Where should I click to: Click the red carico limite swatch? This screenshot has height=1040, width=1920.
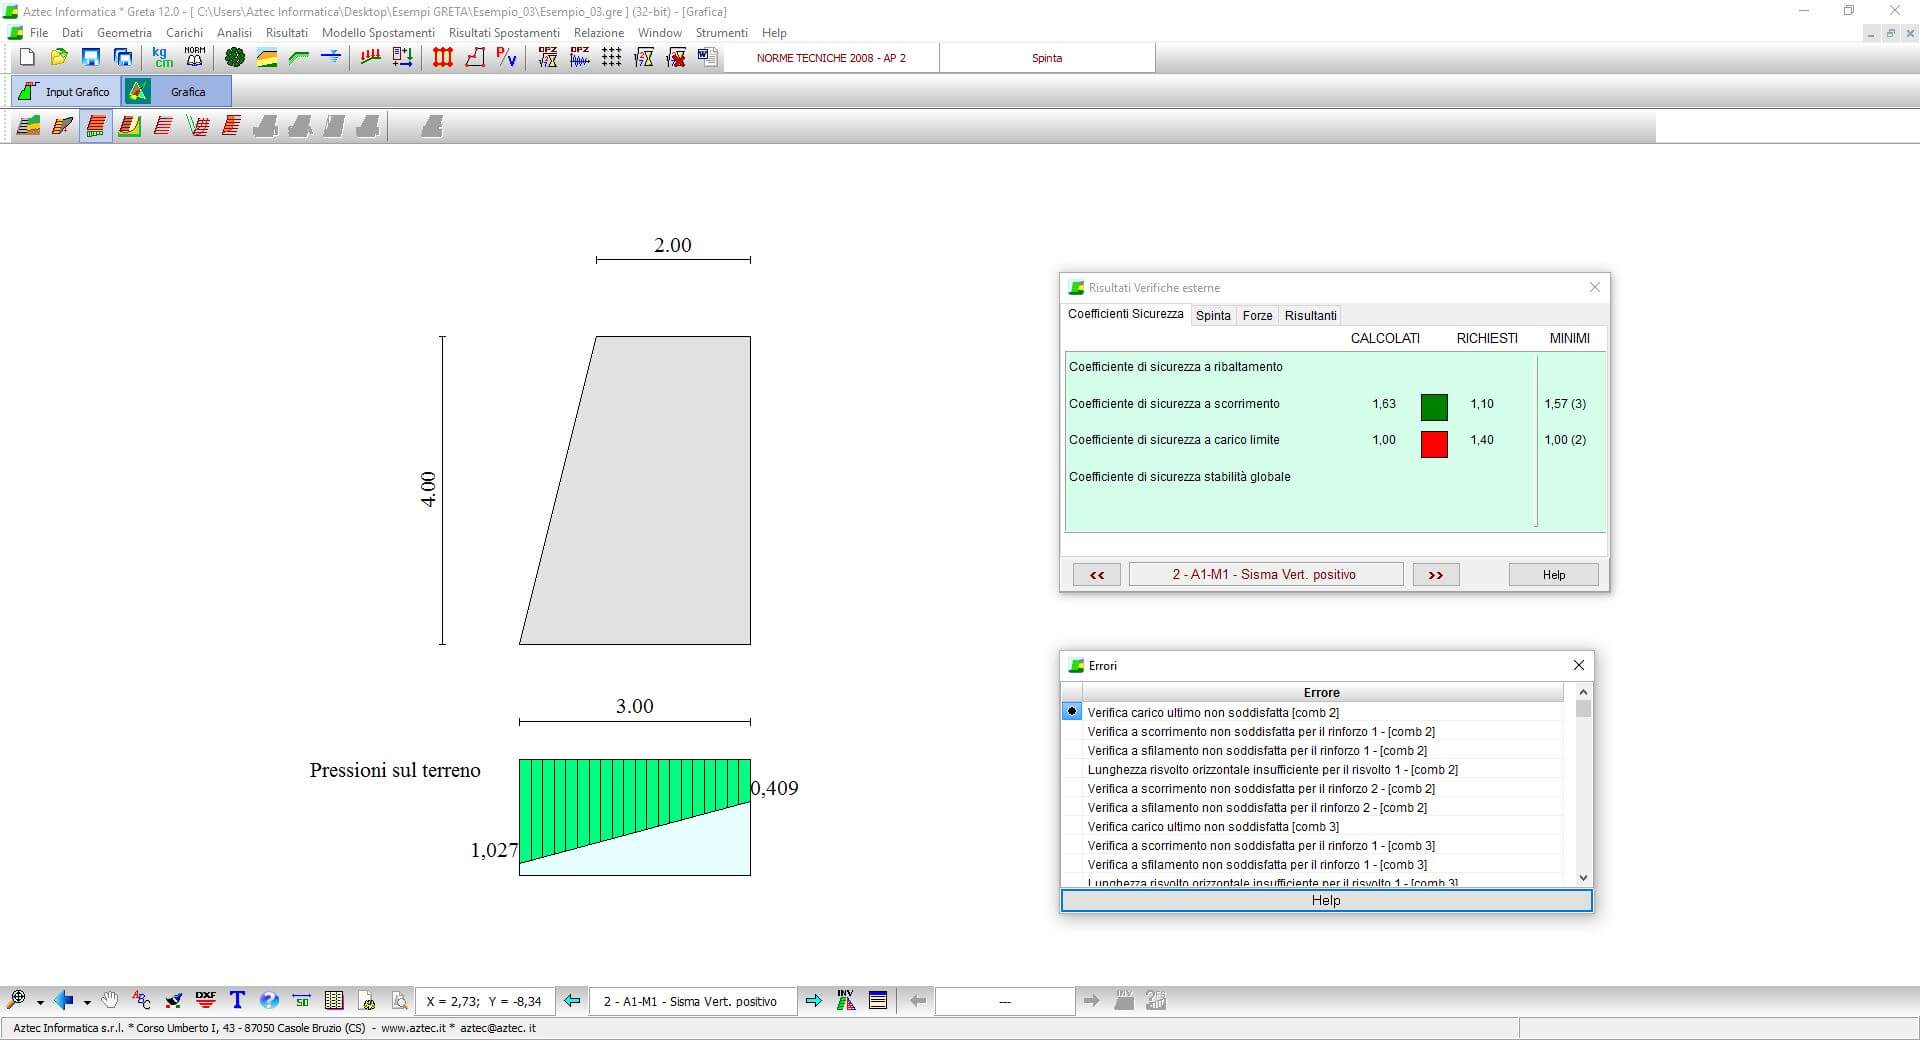click(1434, 444)
